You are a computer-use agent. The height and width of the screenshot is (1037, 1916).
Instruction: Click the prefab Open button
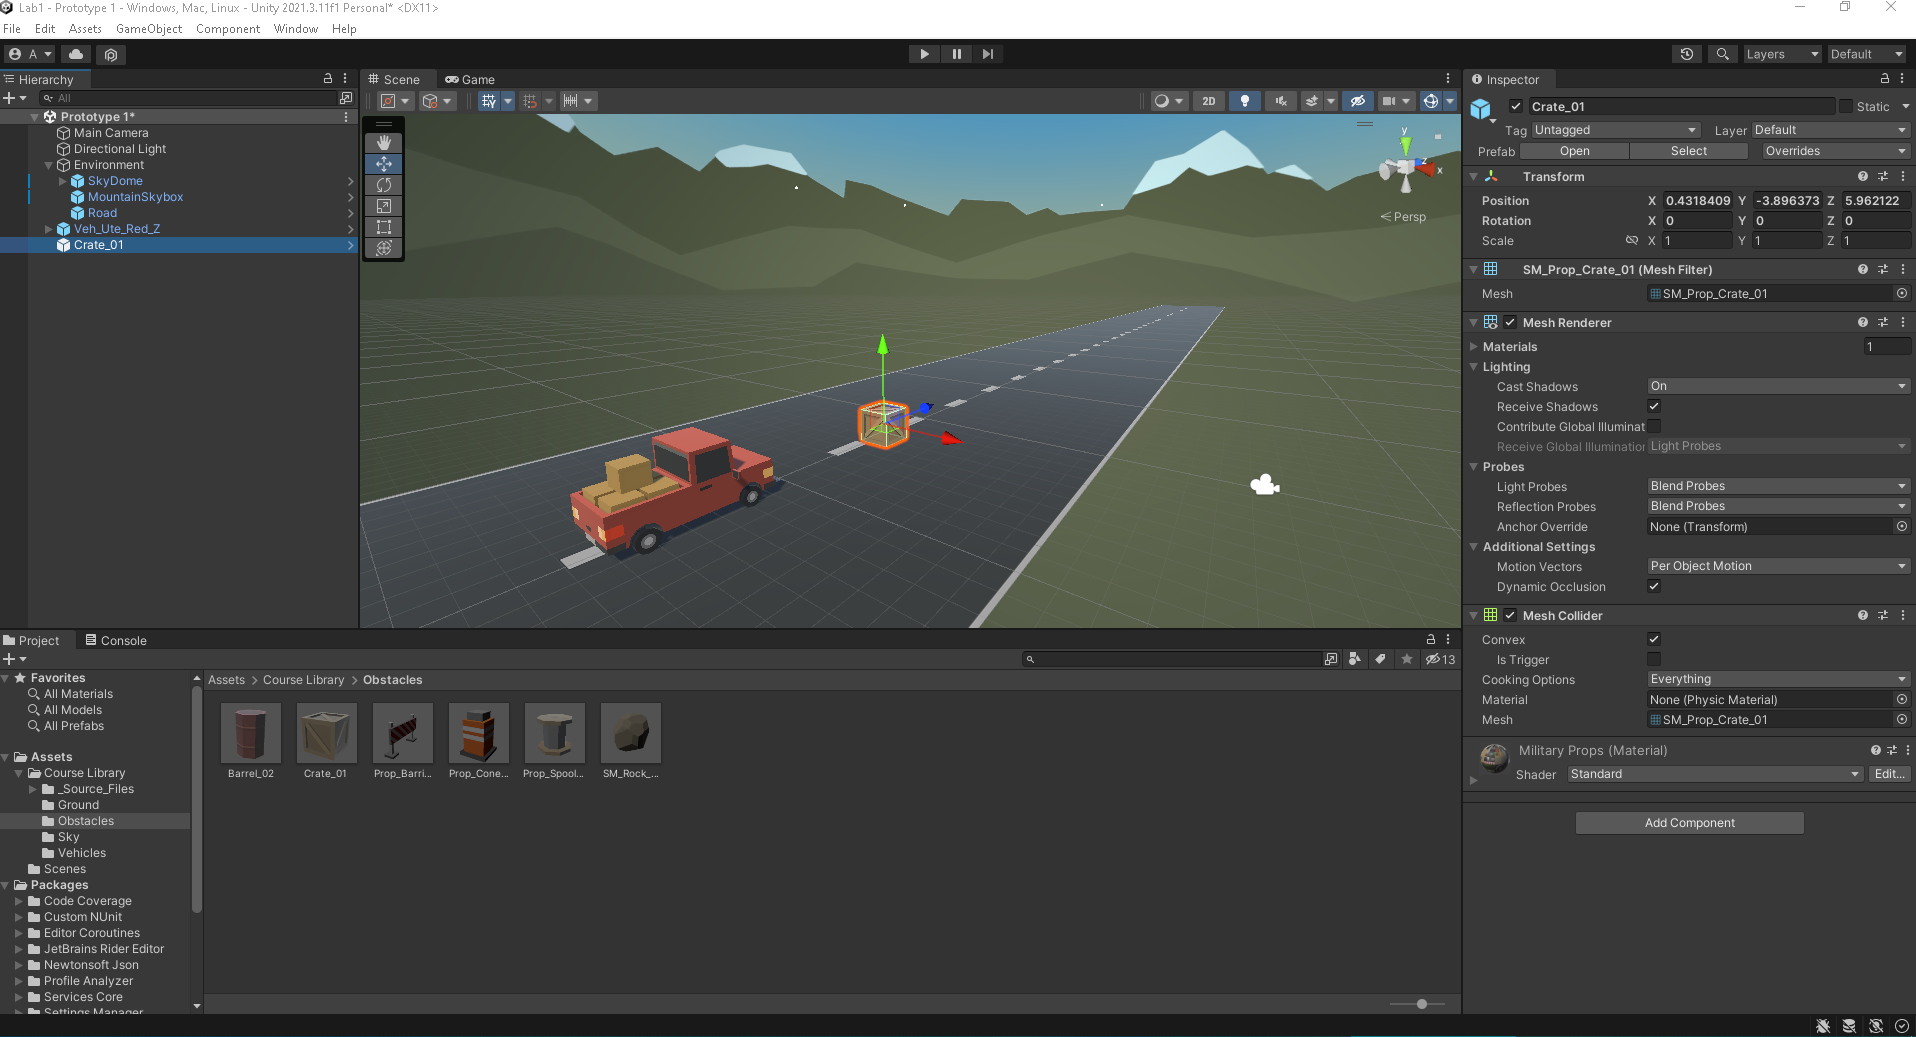[1574, 151]
